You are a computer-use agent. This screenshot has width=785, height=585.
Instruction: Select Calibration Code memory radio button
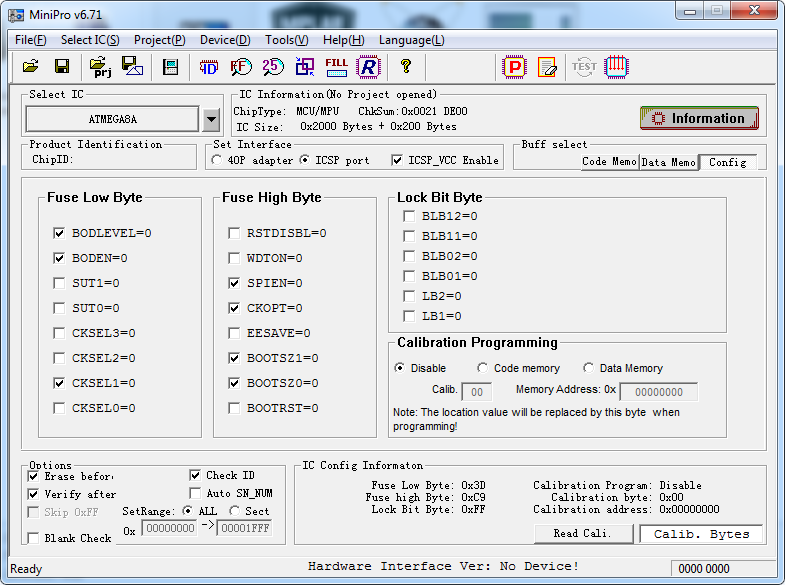482,368
